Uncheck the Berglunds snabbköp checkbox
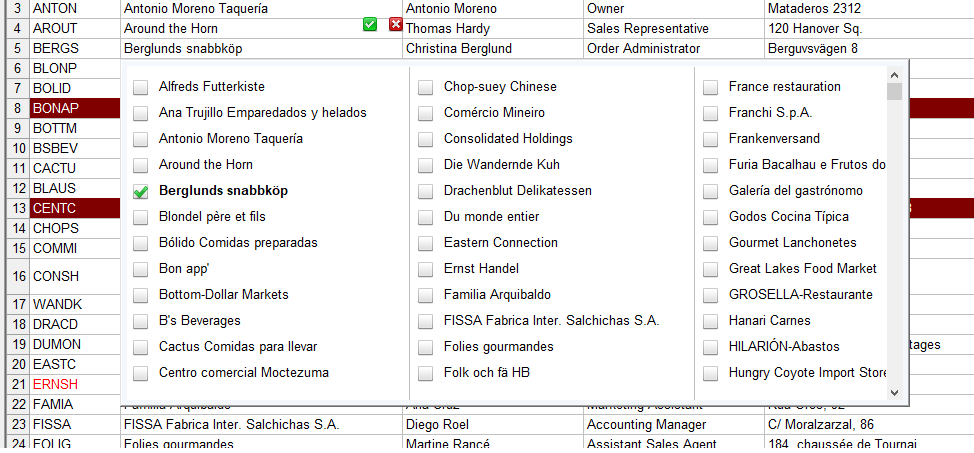 pos(141,191)
